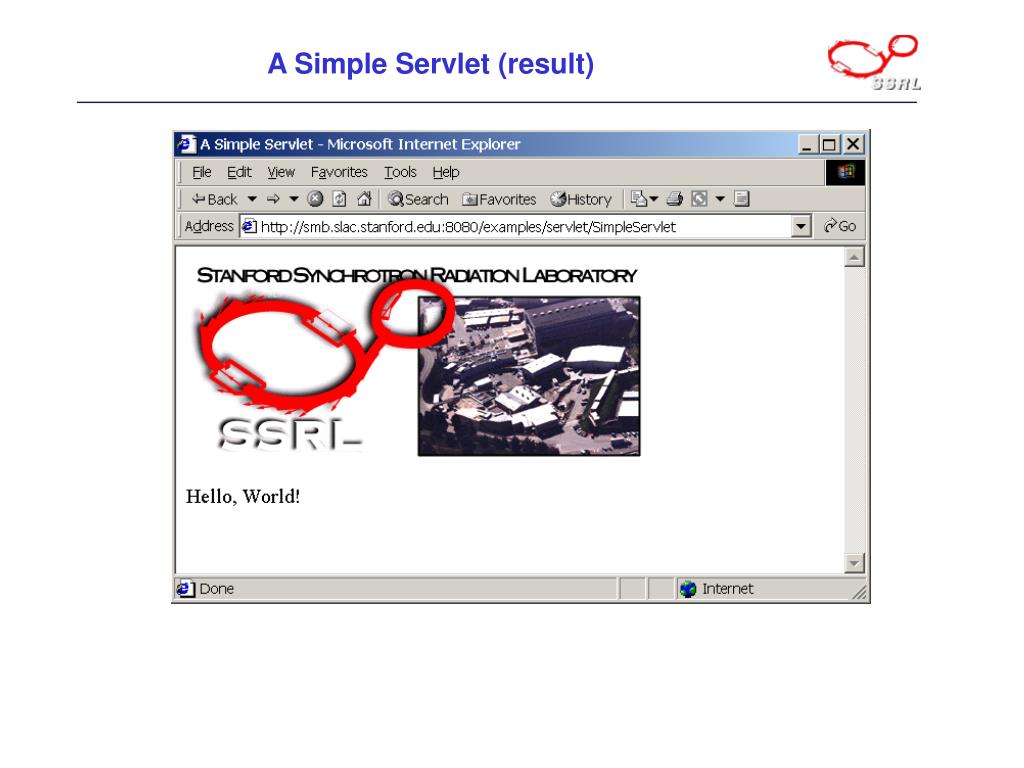Screen dimensions: 1024x768
Task: Open the Favorites toolbar button
Action: (x=499, y=199)
